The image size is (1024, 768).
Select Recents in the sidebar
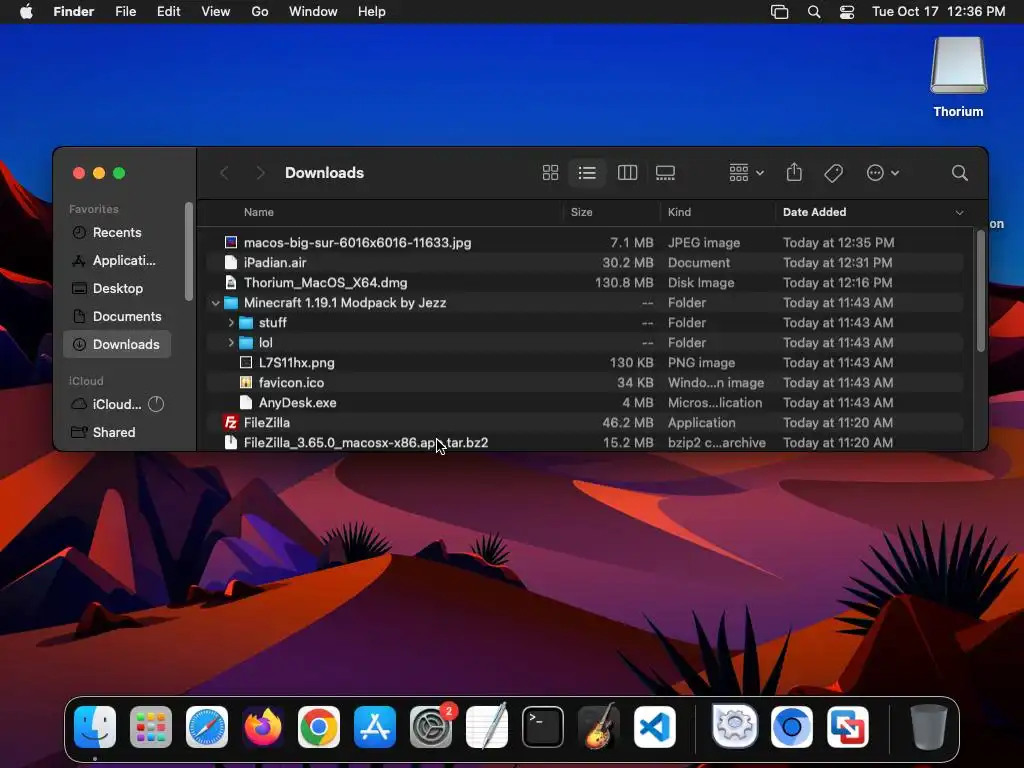[x=117, y=232]
